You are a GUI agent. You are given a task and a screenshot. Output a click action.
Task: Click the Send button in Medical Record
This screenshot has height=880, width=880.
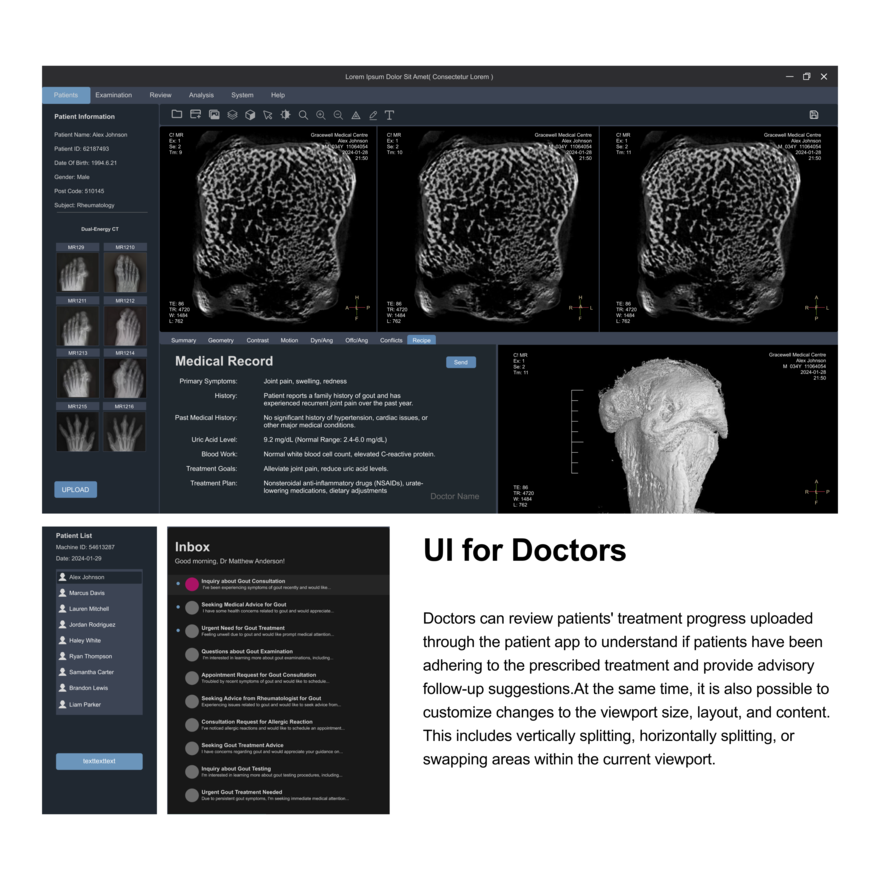[461, 362]
